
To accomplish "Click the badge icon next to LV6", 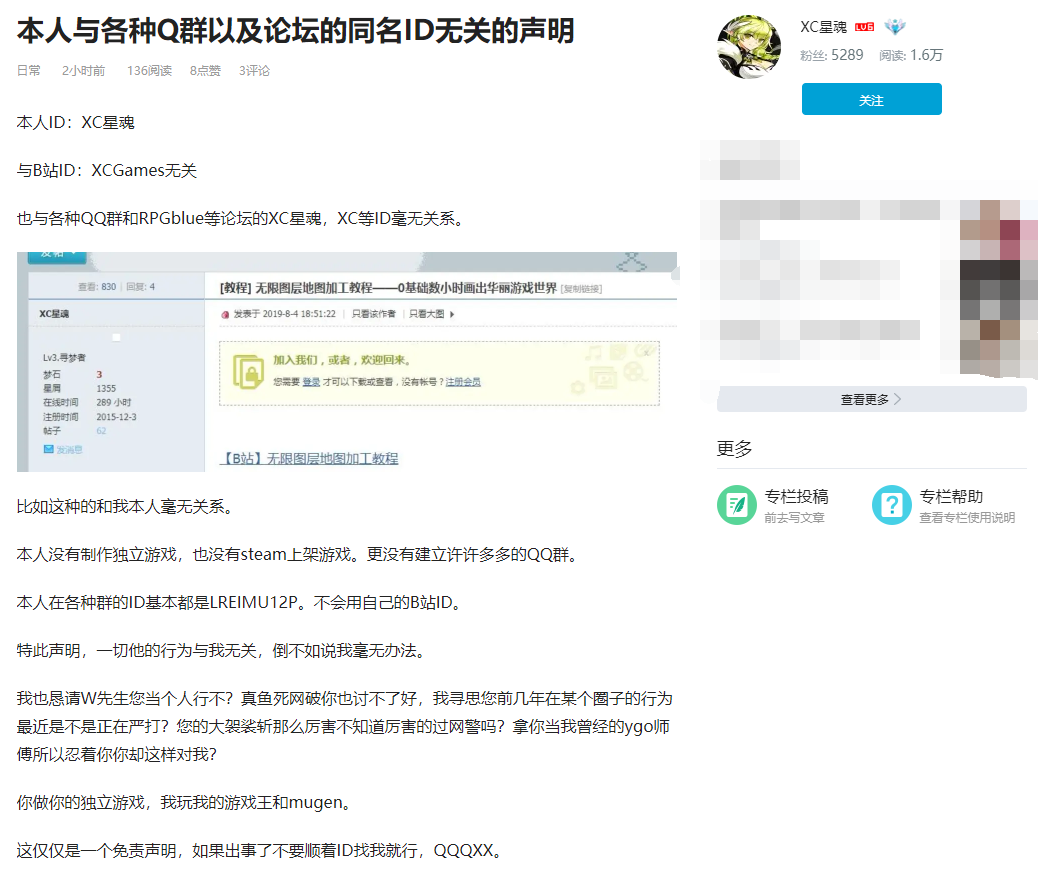I will (x=894, y=26).
